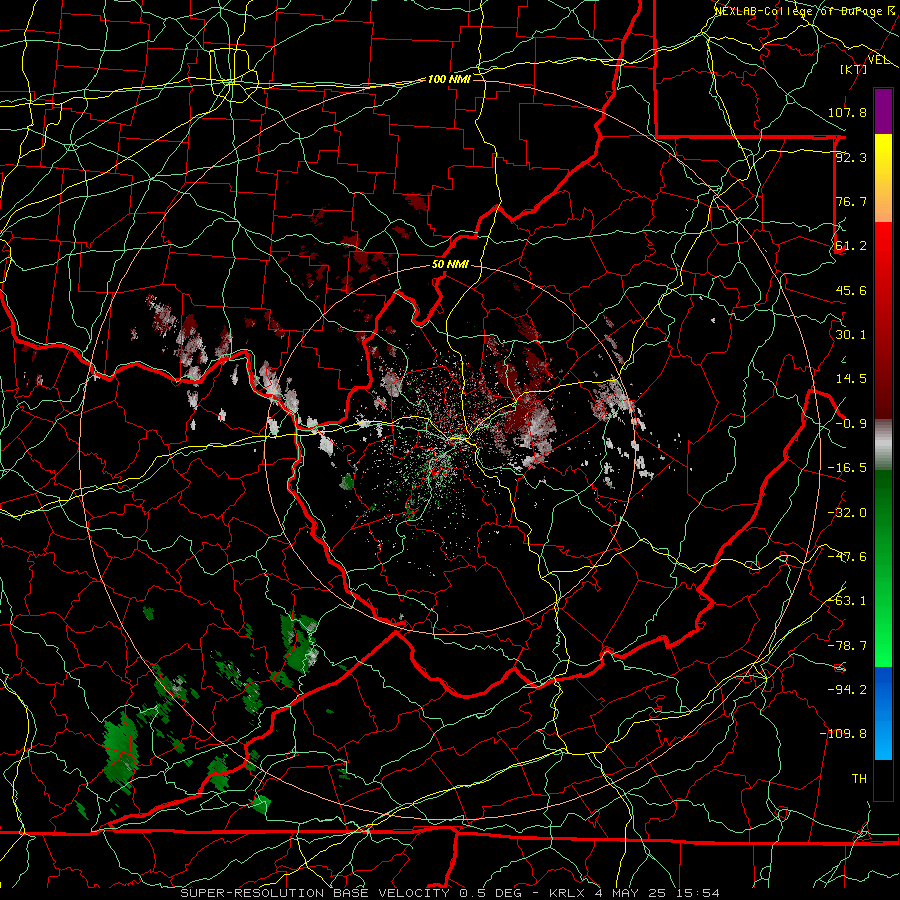This screenshot has height=900, width=900.
Task: Pick the black TH segment of color bar
Action: click(883, 779)
